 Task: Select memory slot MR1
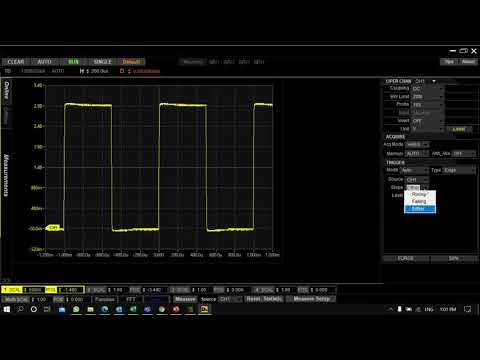[214, 62]
